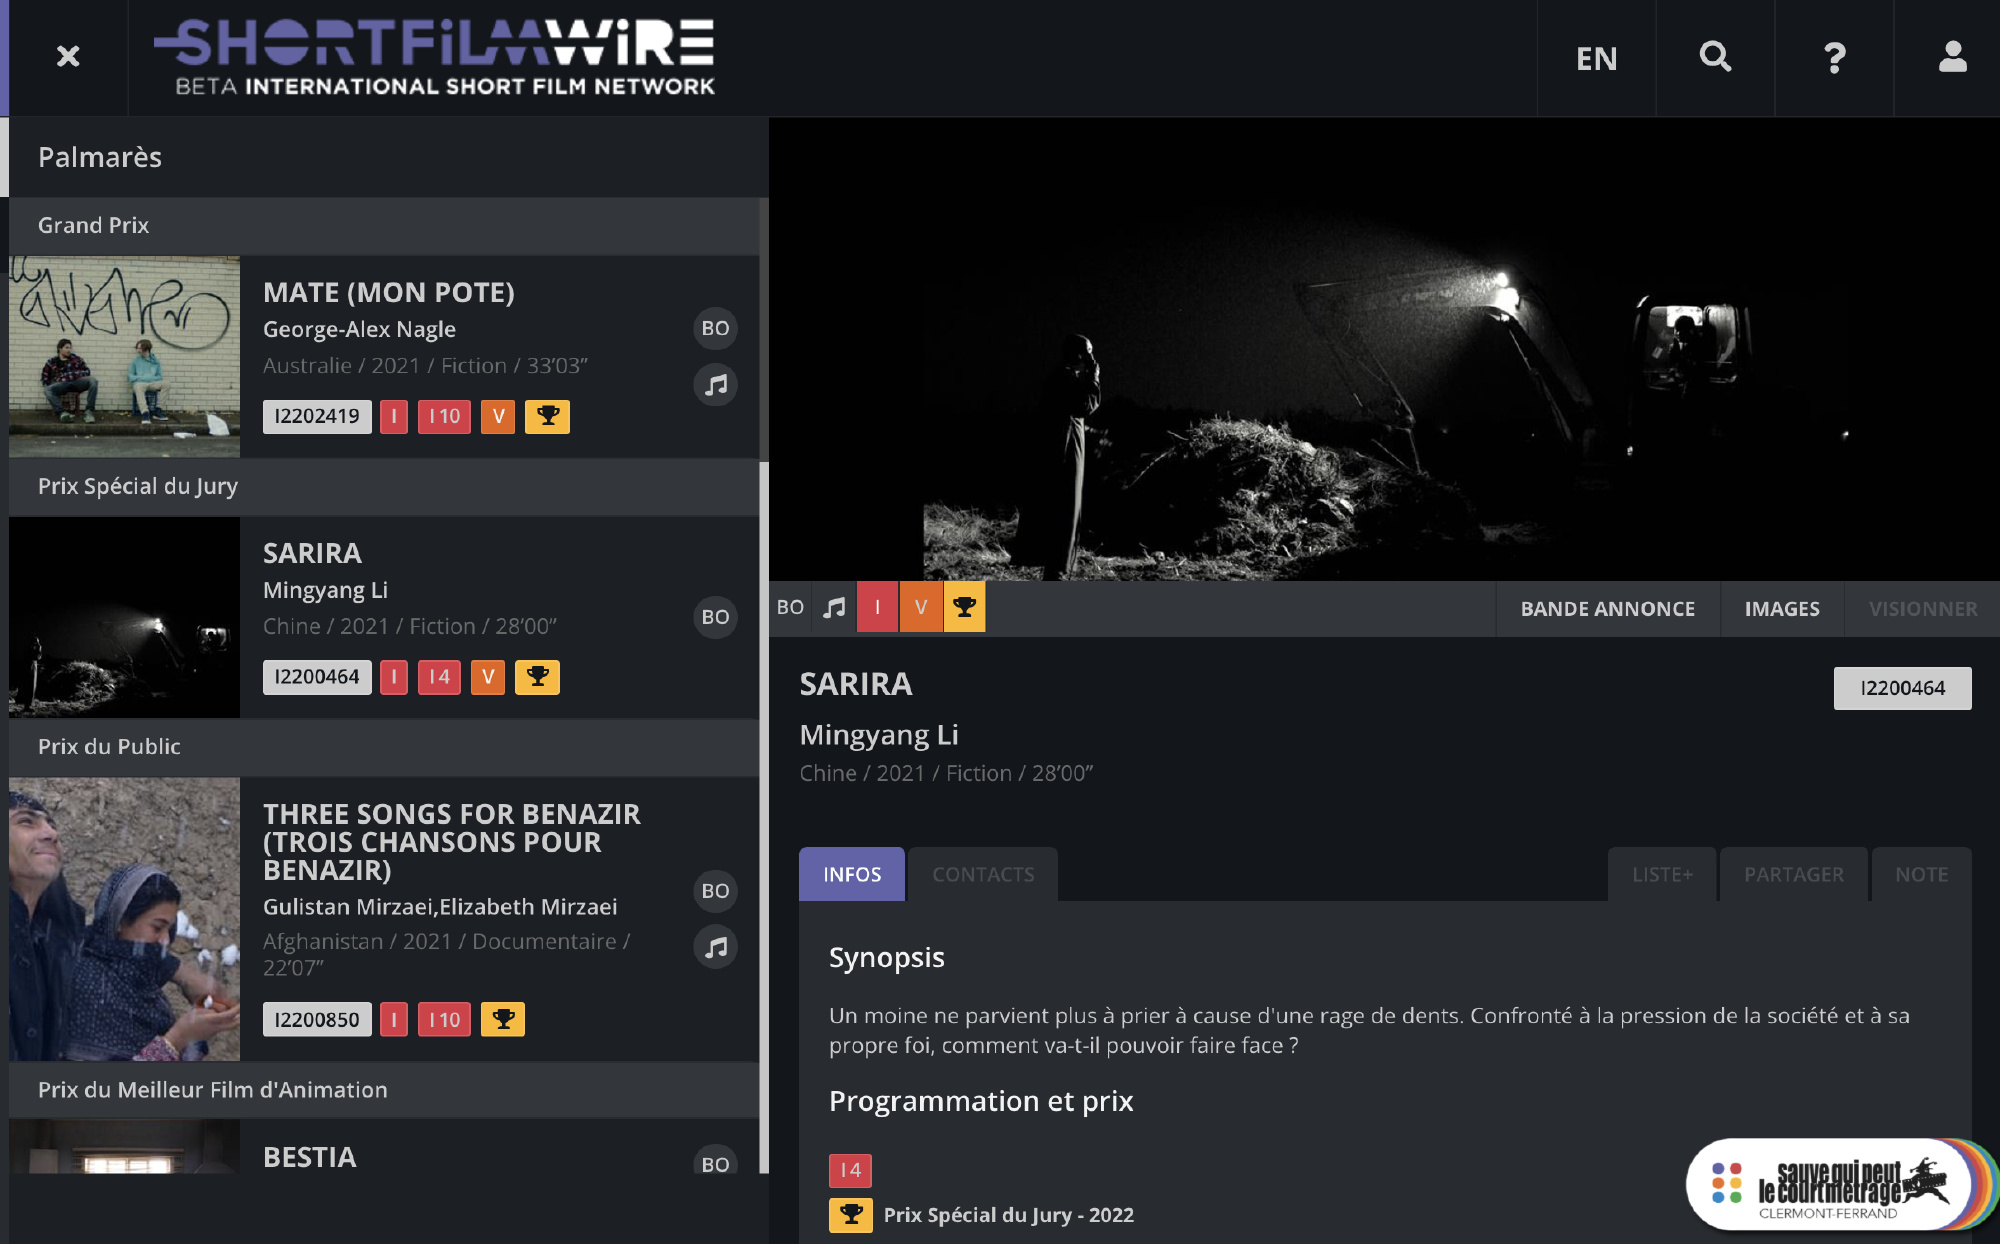Click music note icon on Three Songs for Benazir

[715, 947]
